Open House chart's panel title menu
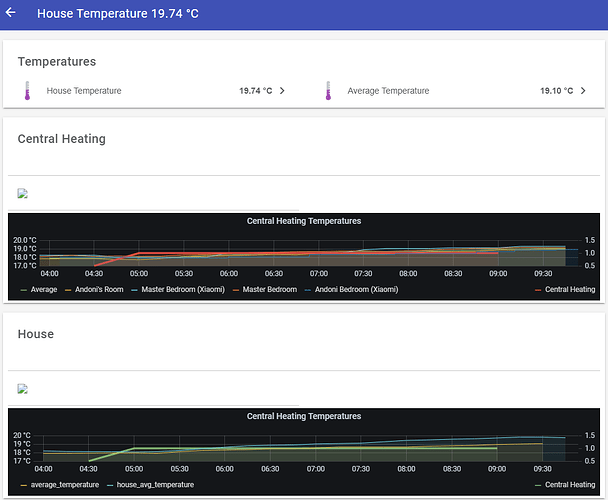 [303, 416]
